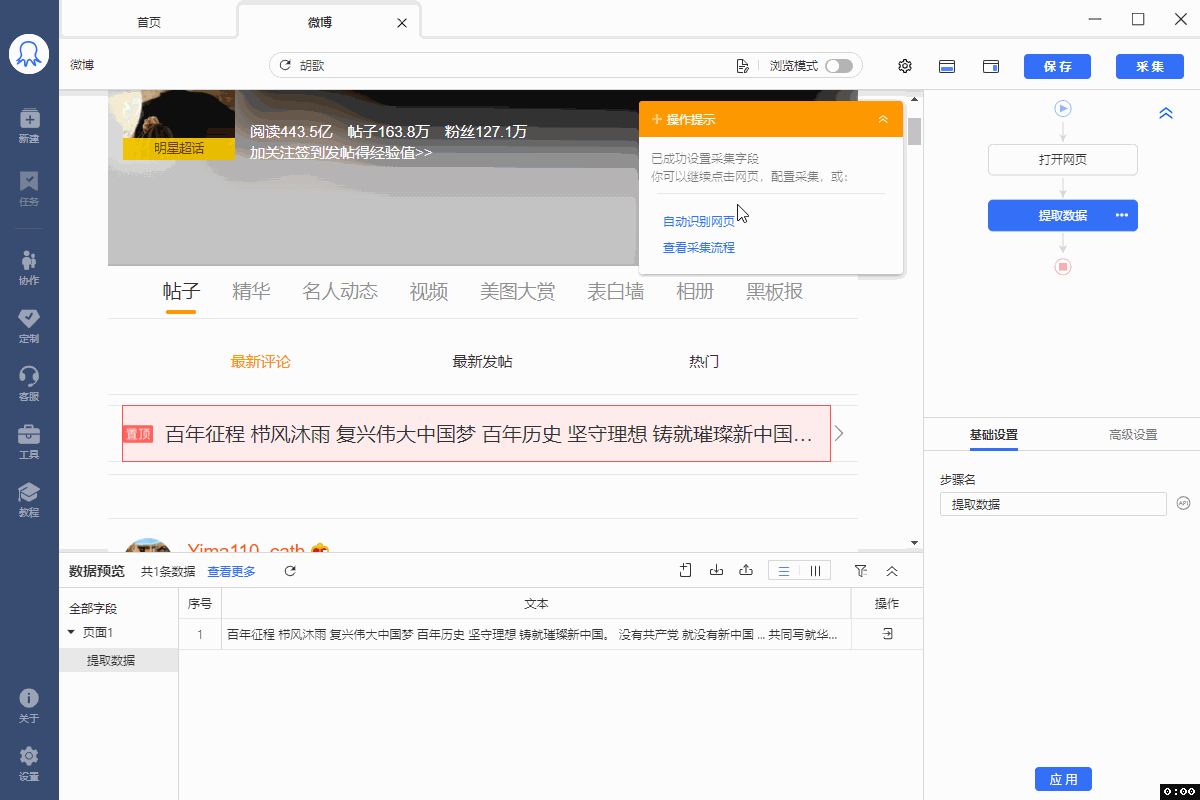Select the 打开网页 workflow step
Viewport: 1200px width, 800px height.
pos(1063,160)
